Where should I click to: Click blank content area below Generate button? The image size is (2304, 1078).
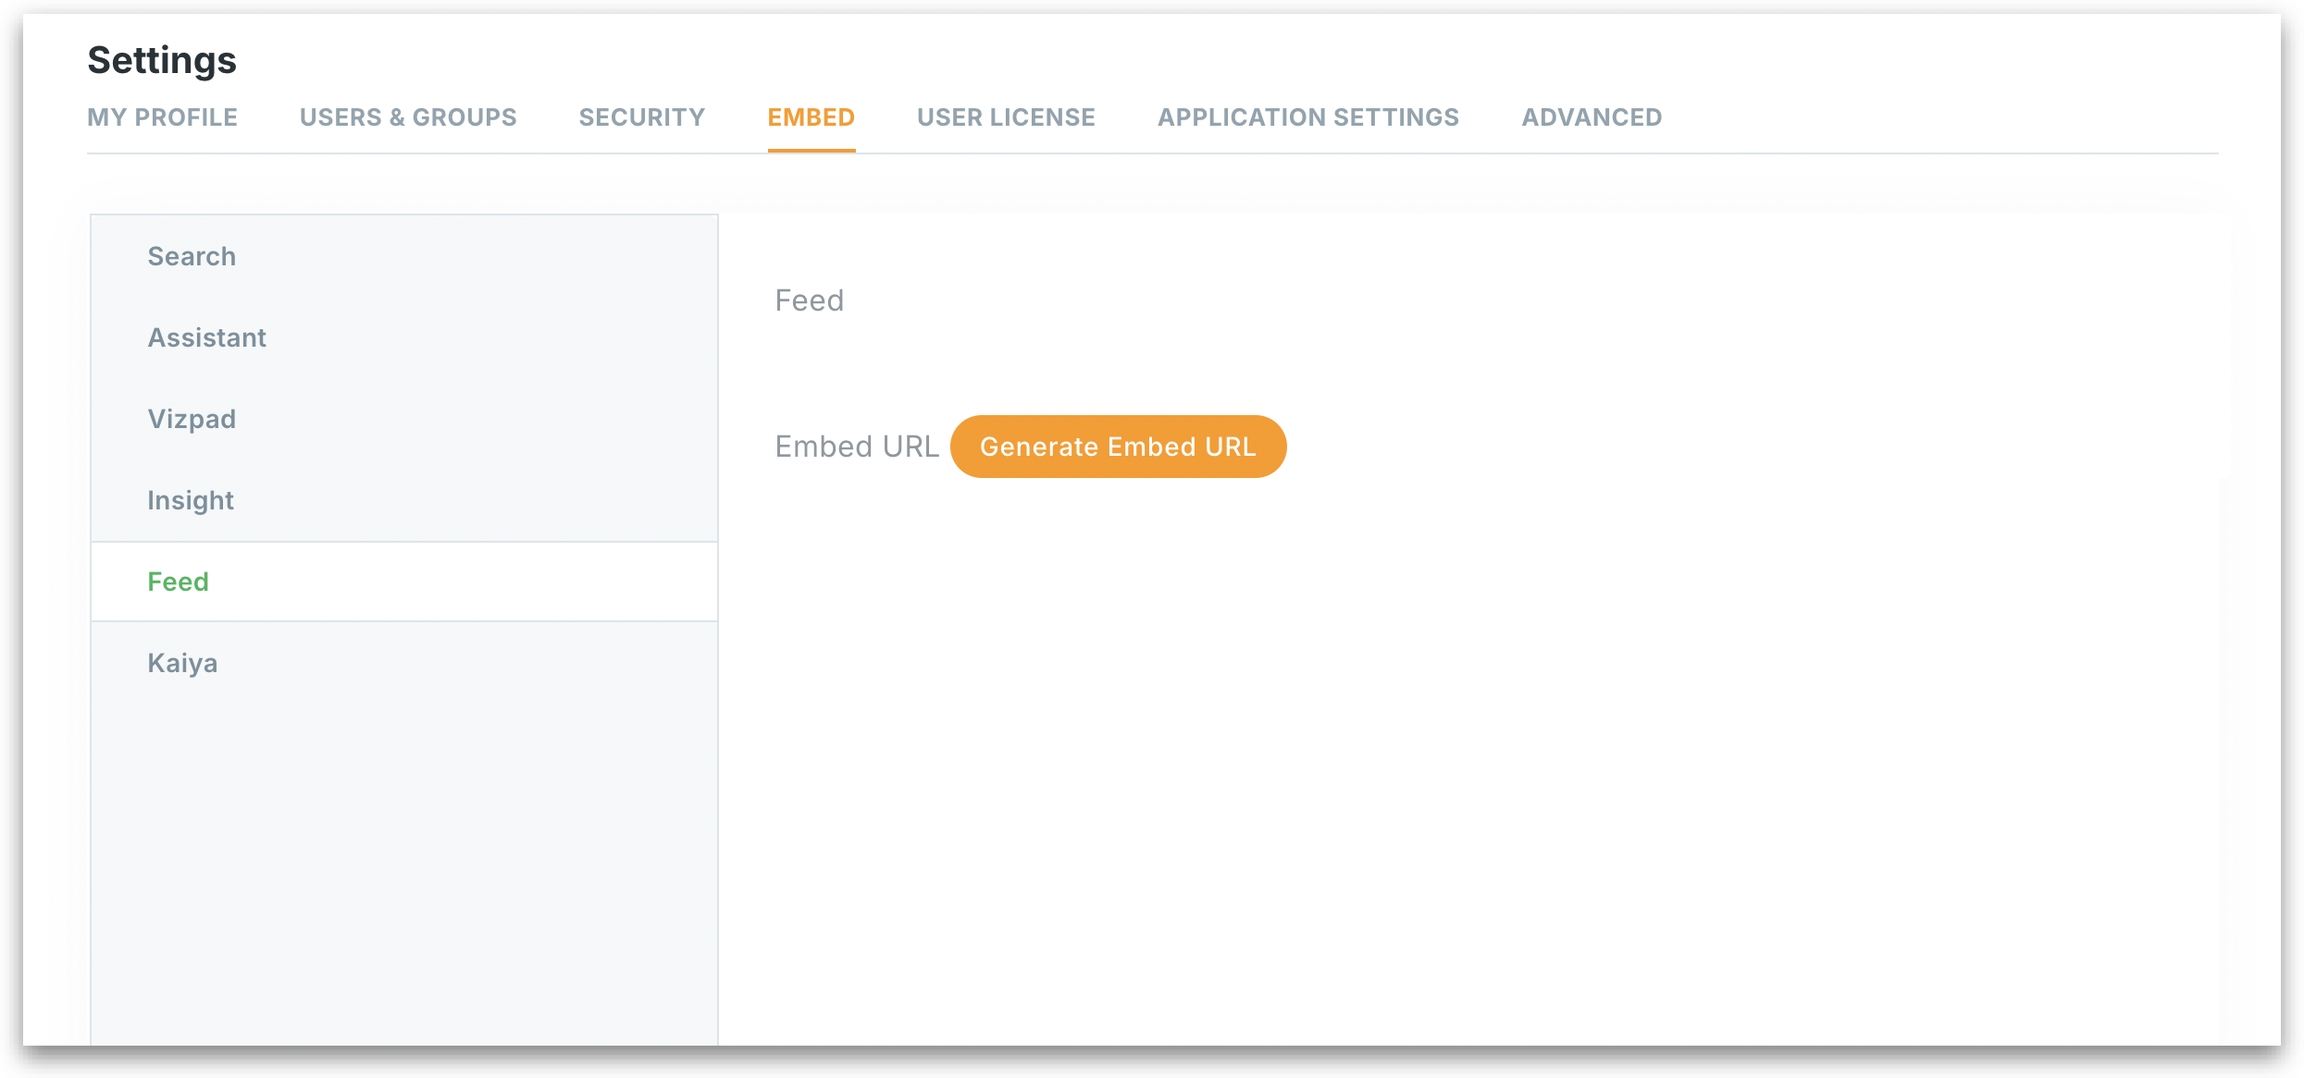point(1400,750)
